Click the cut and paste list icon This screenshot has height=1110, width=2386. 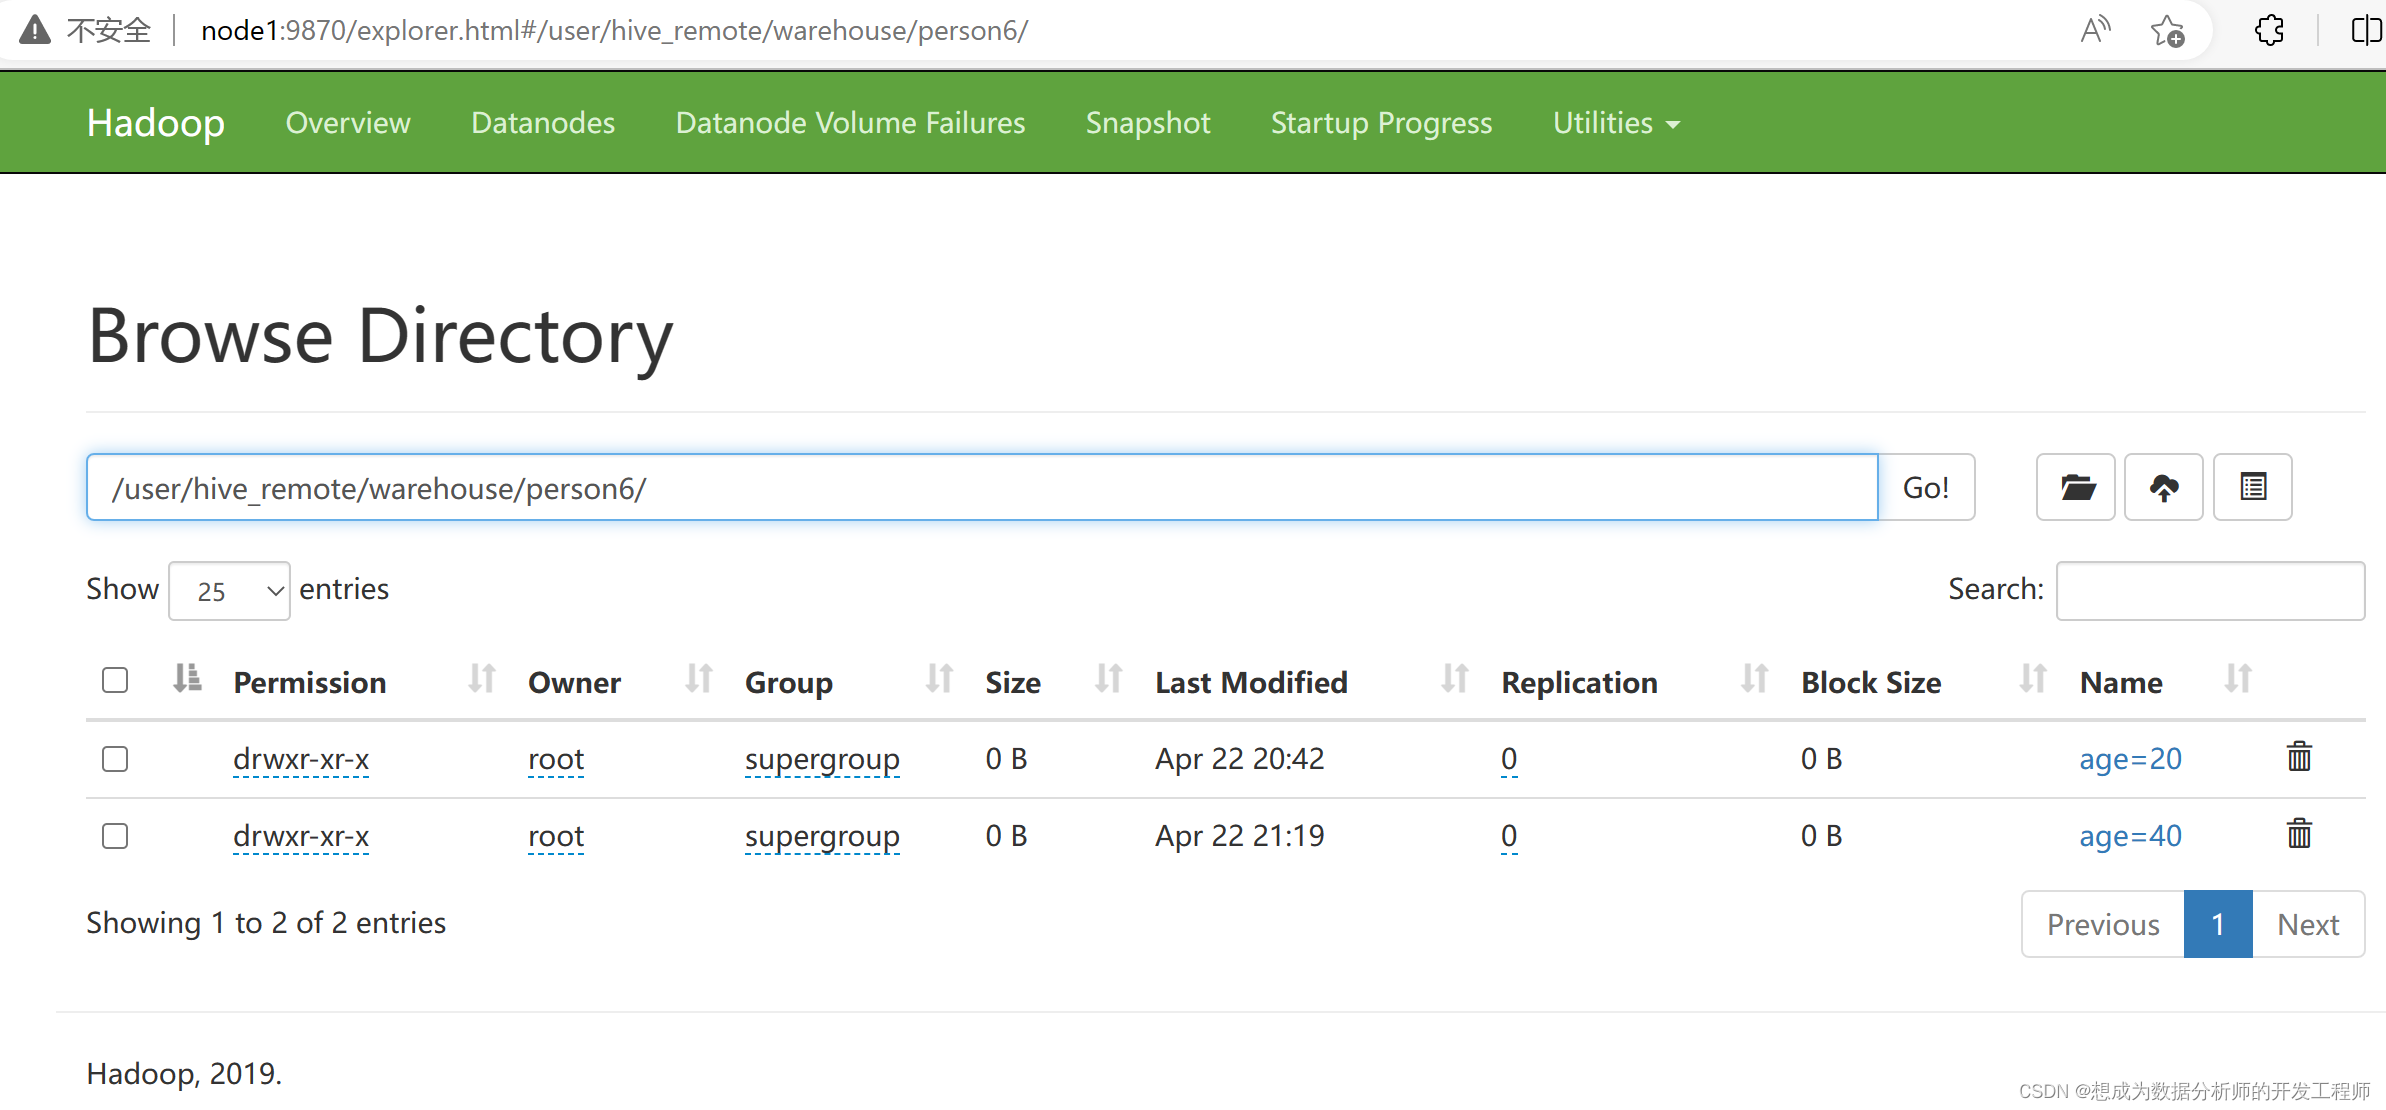point(2252,487)
